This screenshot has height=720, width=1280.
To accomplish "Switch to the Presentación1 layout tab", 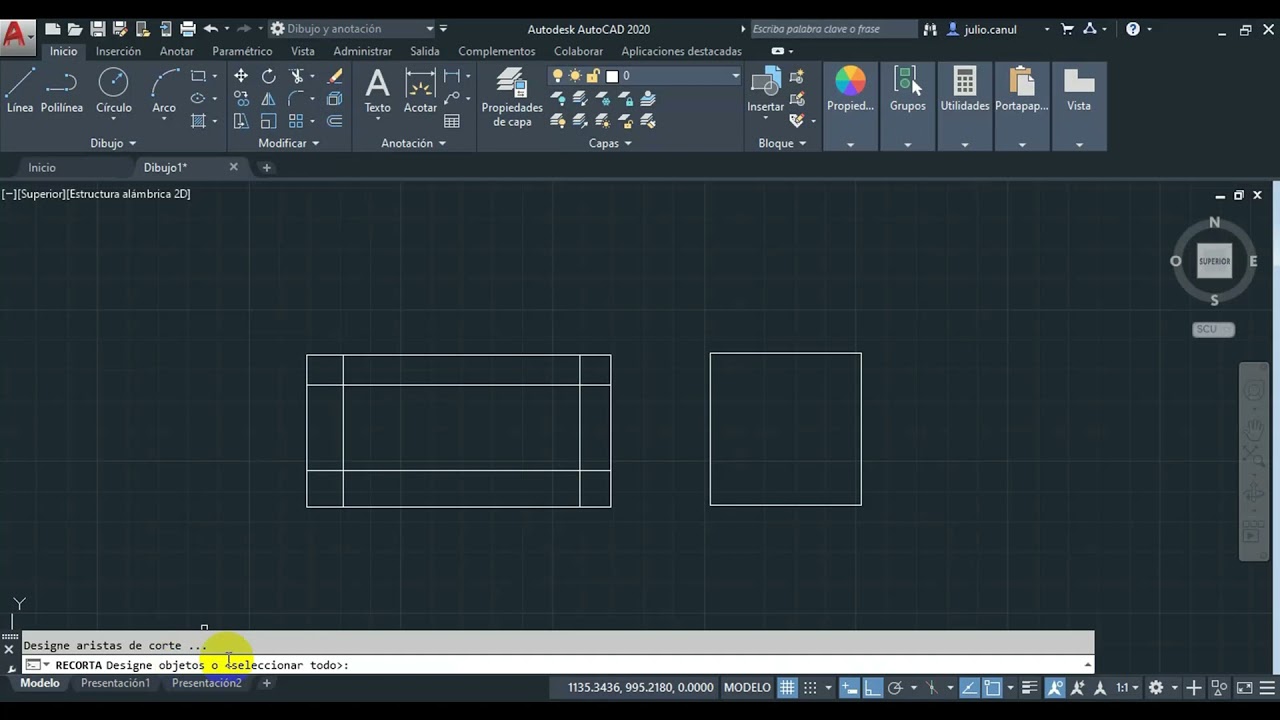I will click(115, 683).
